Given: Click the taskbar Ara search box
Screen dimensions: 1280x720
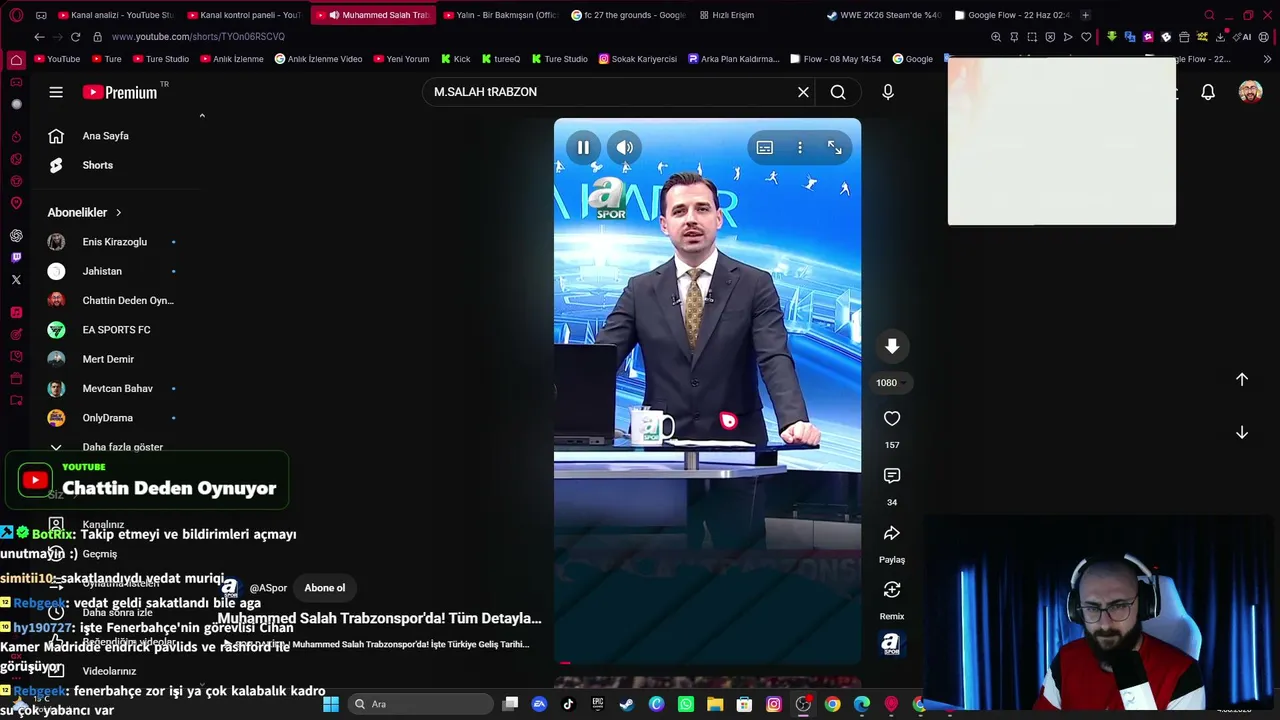Looking at the screenshot, I should 421,704.
